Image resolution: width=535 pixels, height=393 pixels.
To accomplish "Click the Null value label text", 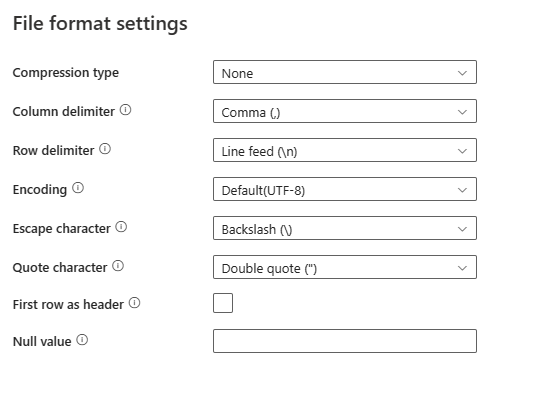I will [42, 341].
